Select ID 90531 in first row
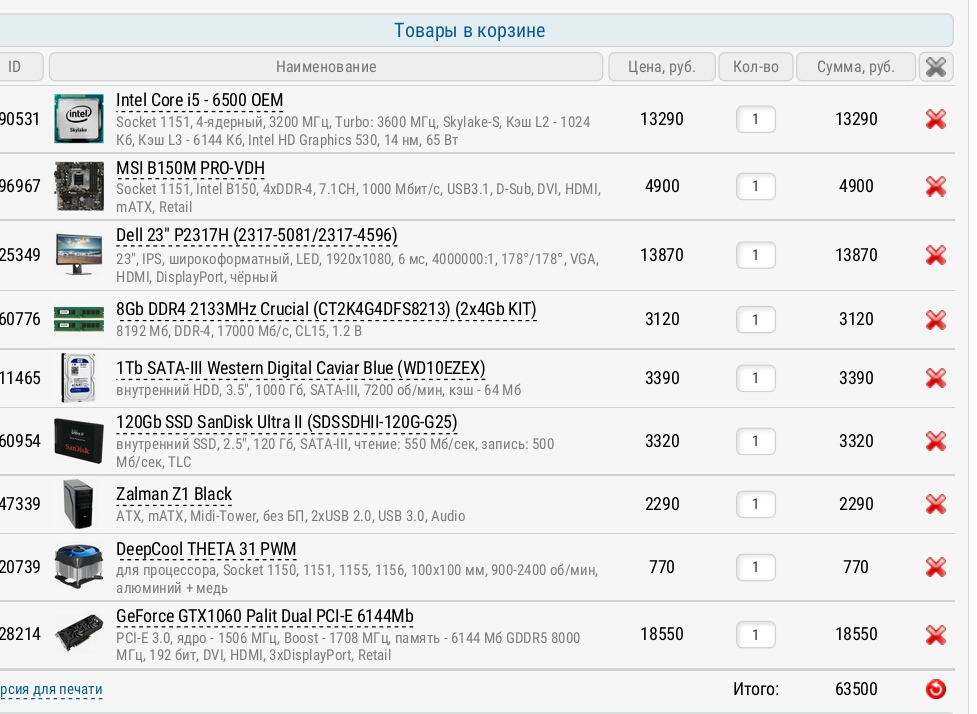Screen dimensions: 977x714 [x=20, y=119]
